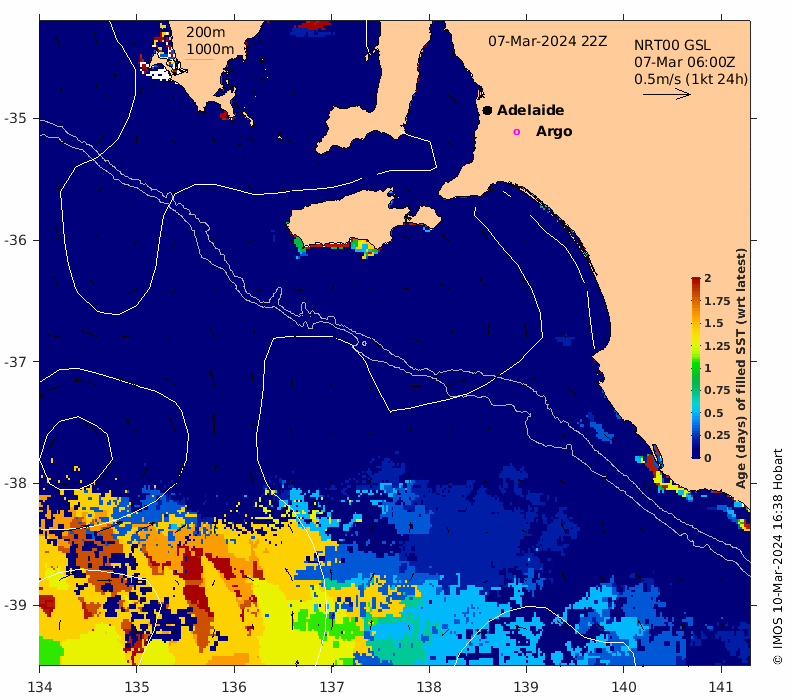Click the colorbar tick label '1.5'

(714, 323)
